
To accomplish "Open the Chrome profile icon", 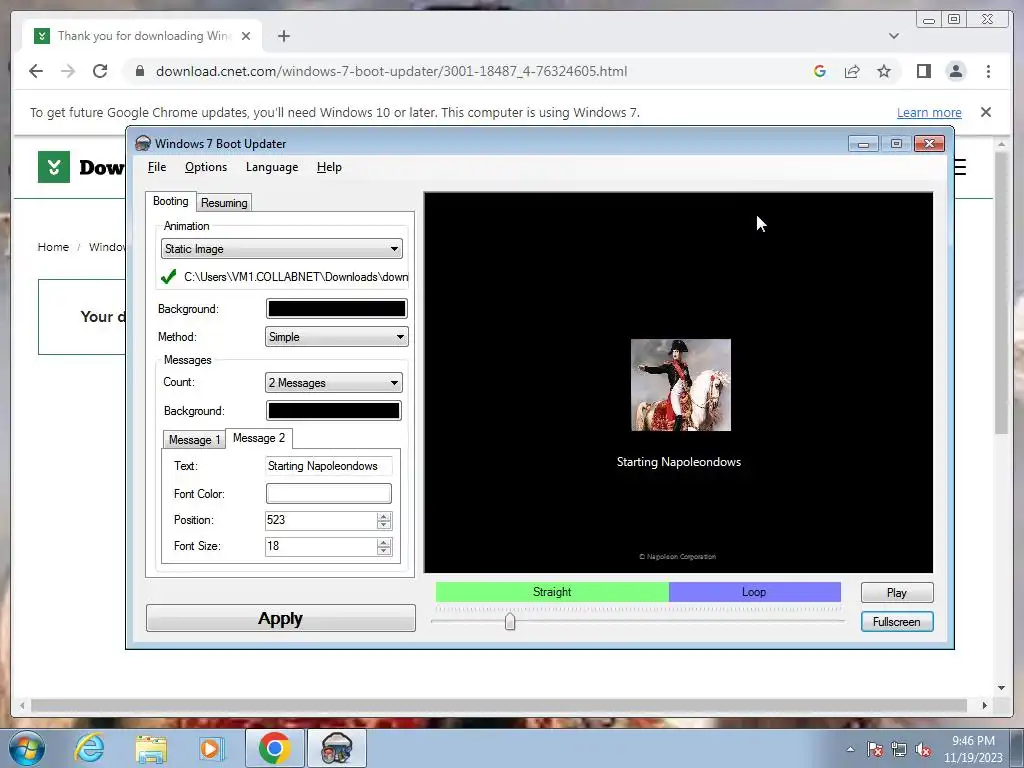I will pos(956,71).
